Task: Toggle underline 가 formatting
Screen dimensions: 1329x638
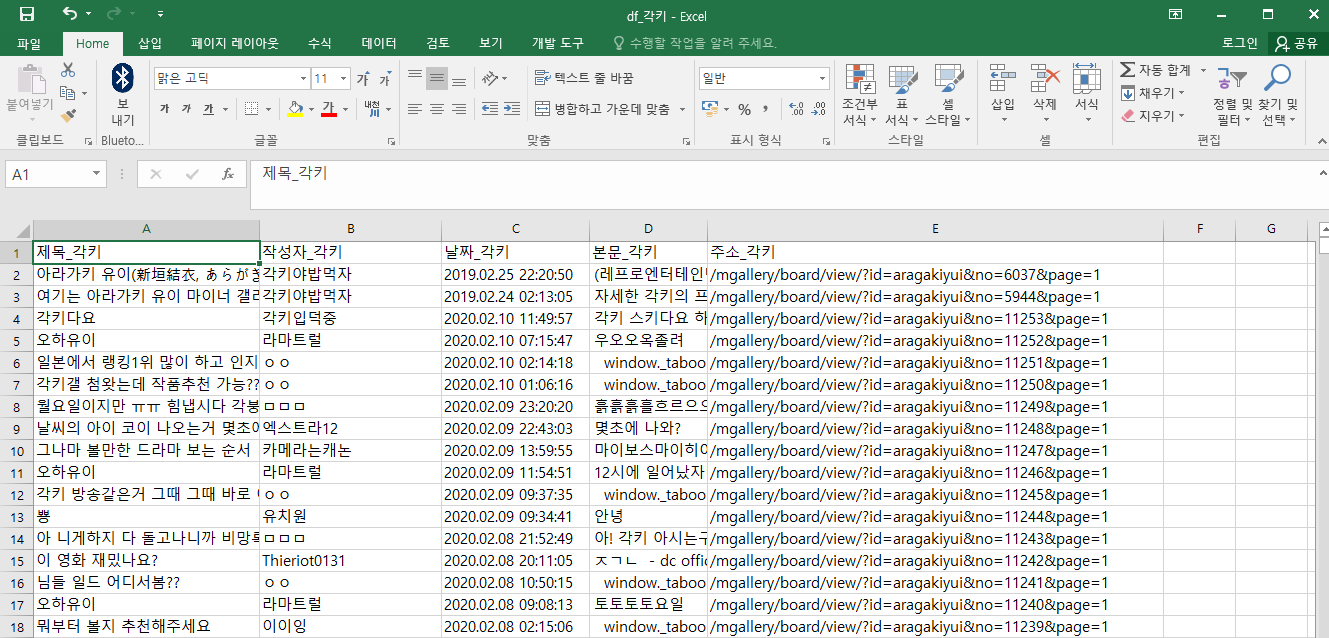Action: (209, 108)
